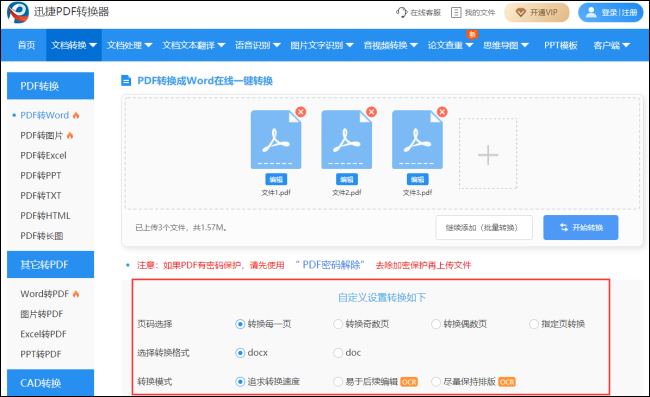Open PDF转换 sidebar section header
The image size is (650, 397).
tap(51, 86)
